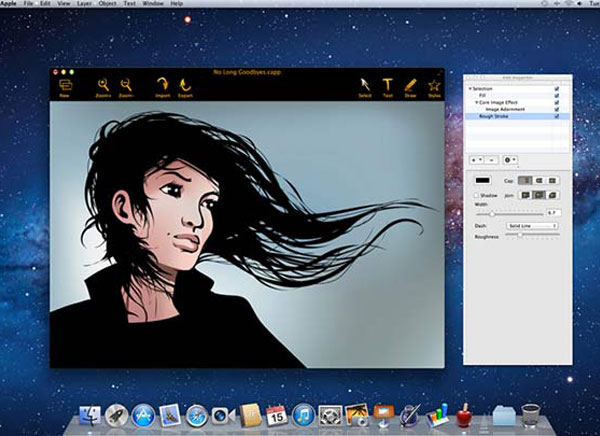Open the Apple menu
600x436 pixels.
(x=8, y=3)
